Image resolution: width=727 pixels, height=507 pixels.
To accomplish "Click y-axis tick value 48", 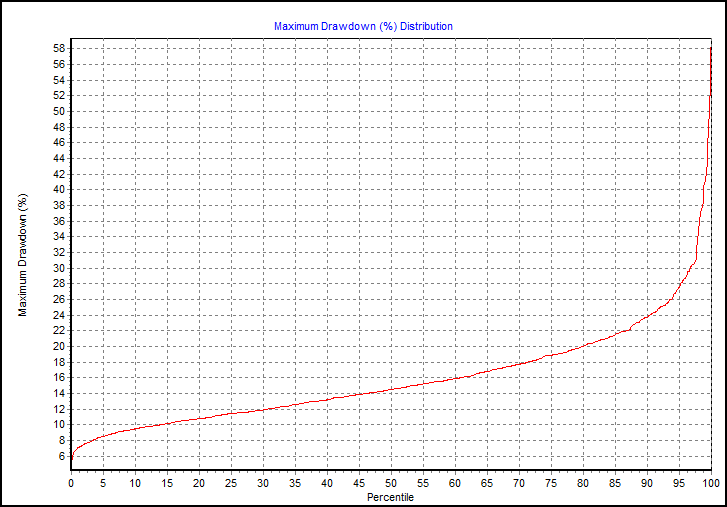I will pos(59,127).
